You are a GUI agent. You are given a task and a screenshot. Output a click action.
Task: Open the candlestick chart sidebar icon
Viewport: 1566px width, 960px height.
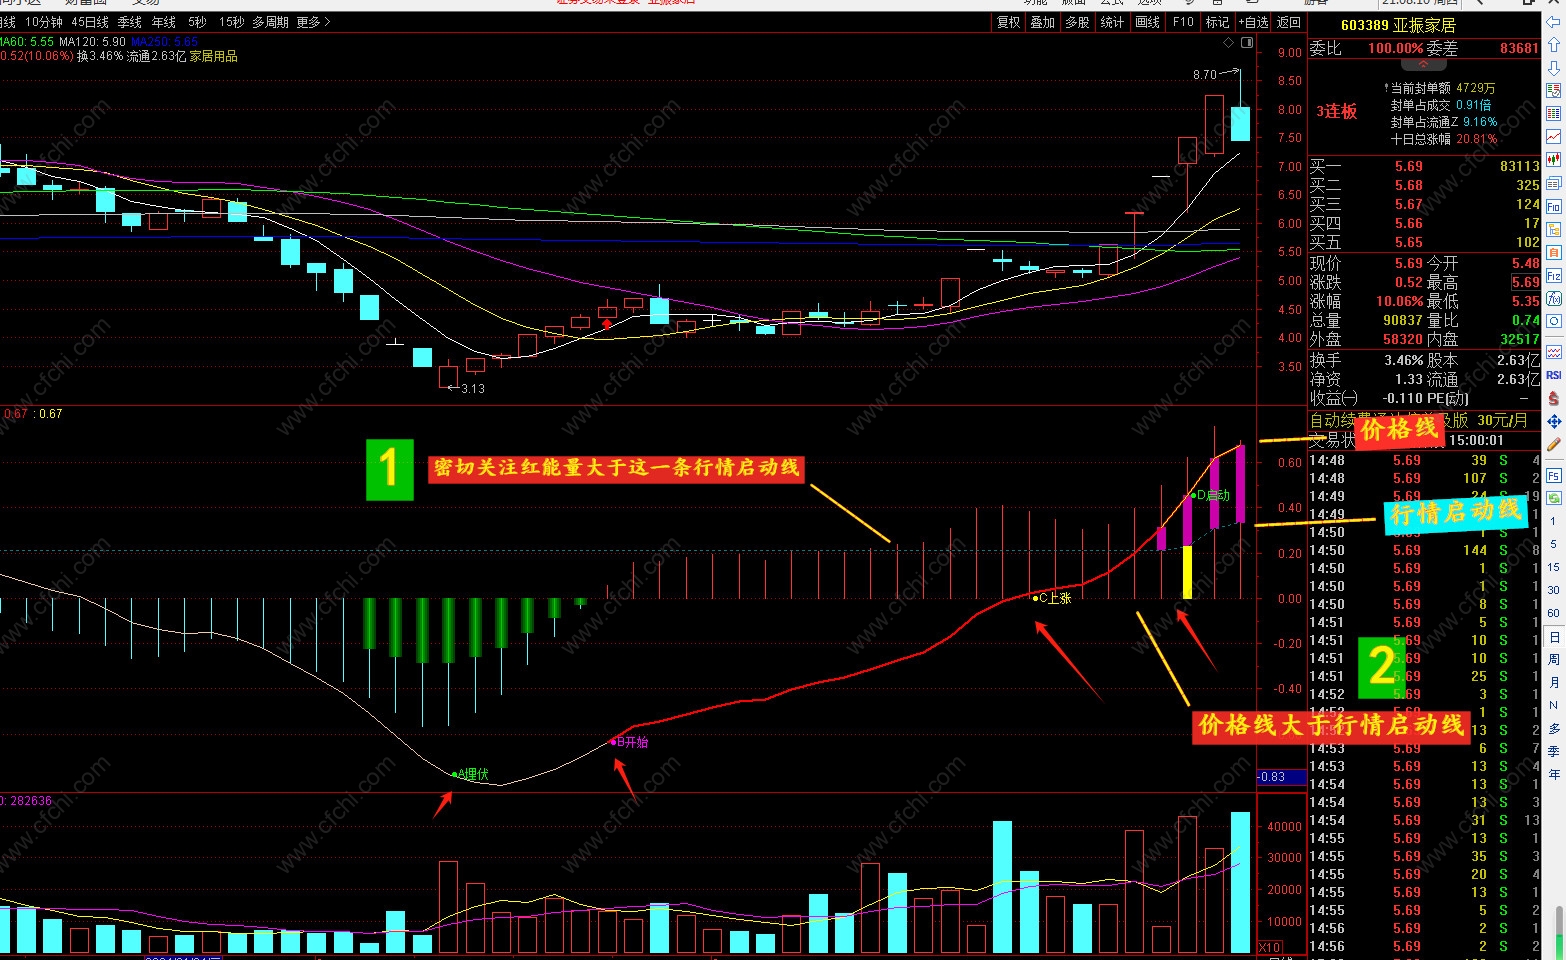point(1554,159)
